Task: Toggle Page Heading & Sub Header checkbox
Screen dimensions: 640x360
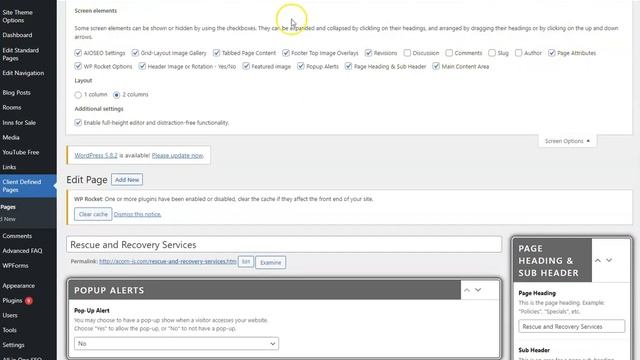Action: coord(348,66)
